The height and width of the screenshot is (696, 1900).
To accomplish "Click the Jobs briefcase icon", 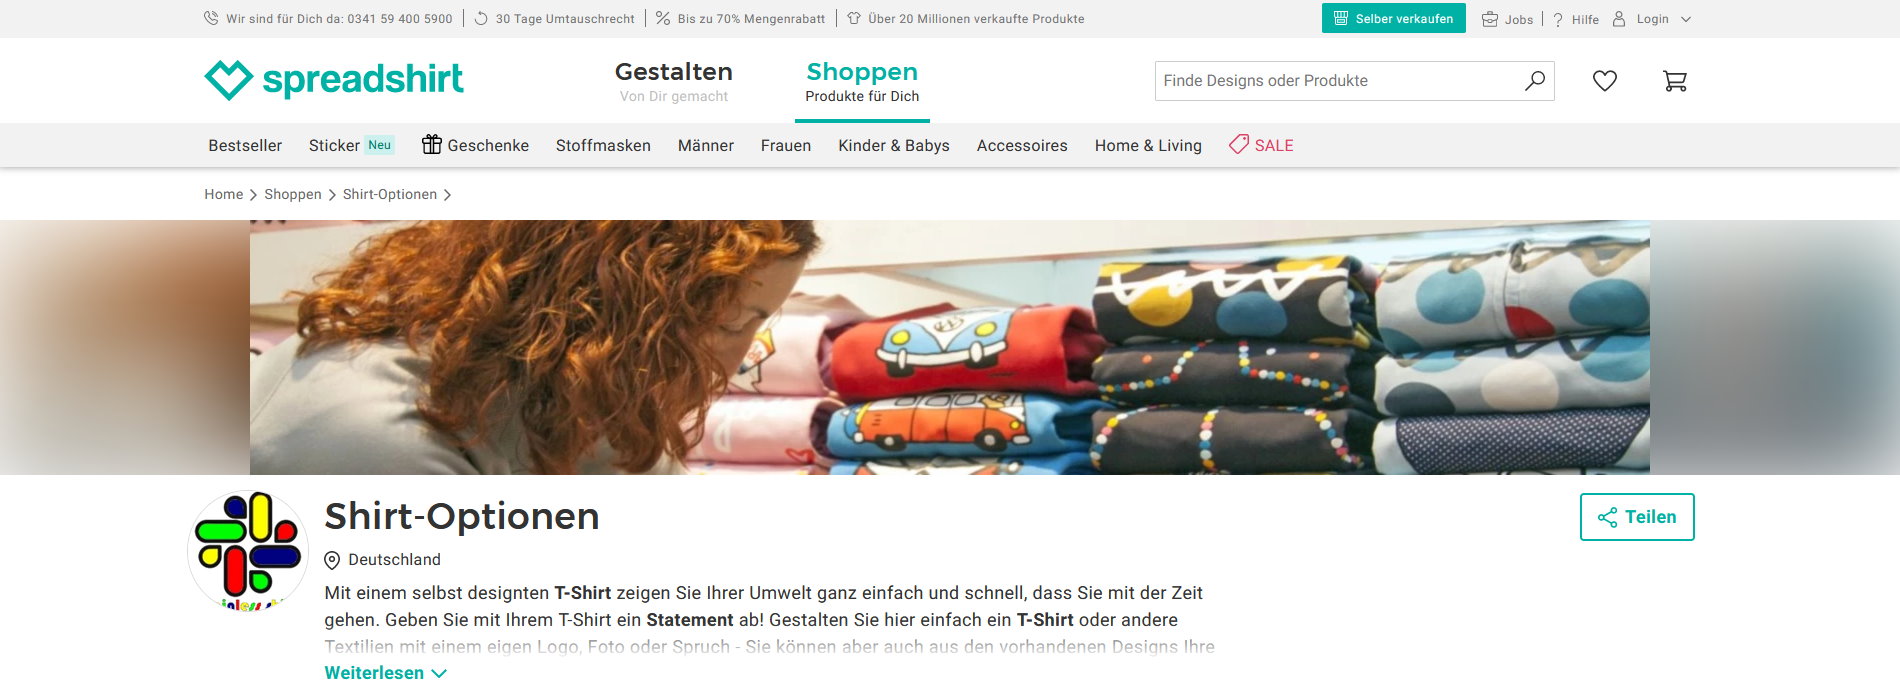I will 1490,19.
